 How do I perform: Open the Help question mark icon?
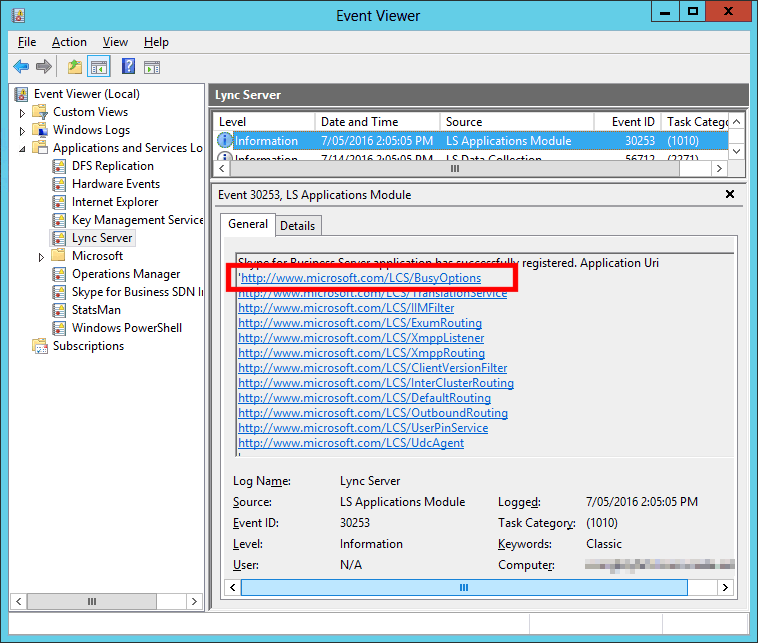pyautogui.click(x=128, y=66)
